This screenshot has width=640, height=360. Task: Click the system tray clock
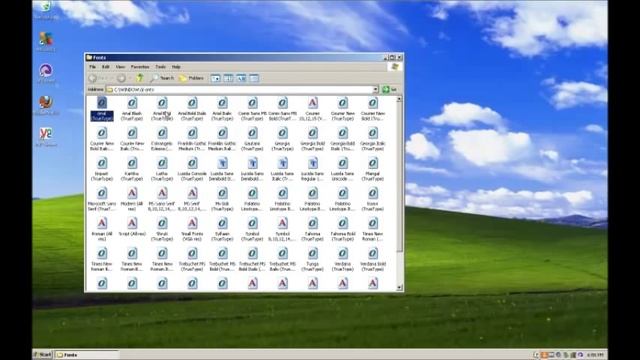[x=595, y=355]
